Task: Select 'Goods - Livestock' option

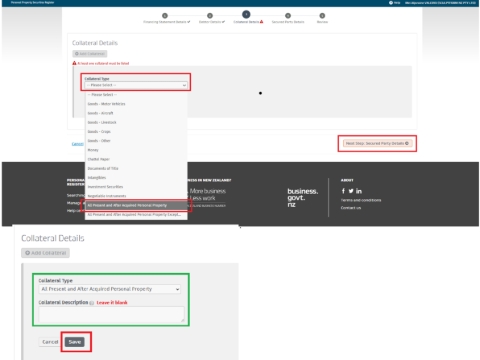Action: point(136,122)
